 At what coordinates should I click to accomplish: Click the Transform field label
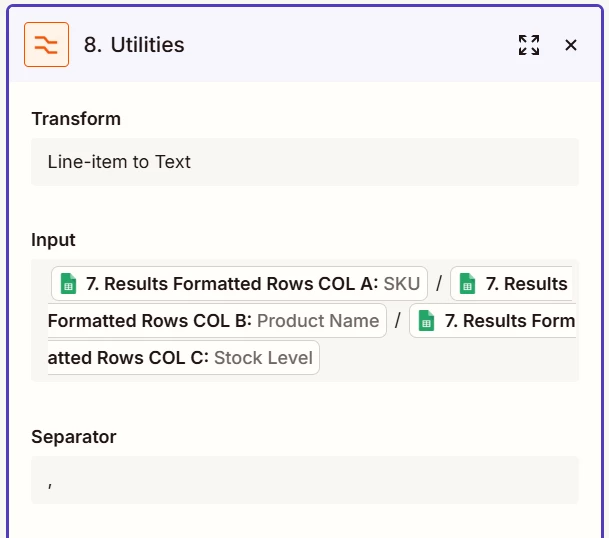pyautogui.click(x=76, y=119)
